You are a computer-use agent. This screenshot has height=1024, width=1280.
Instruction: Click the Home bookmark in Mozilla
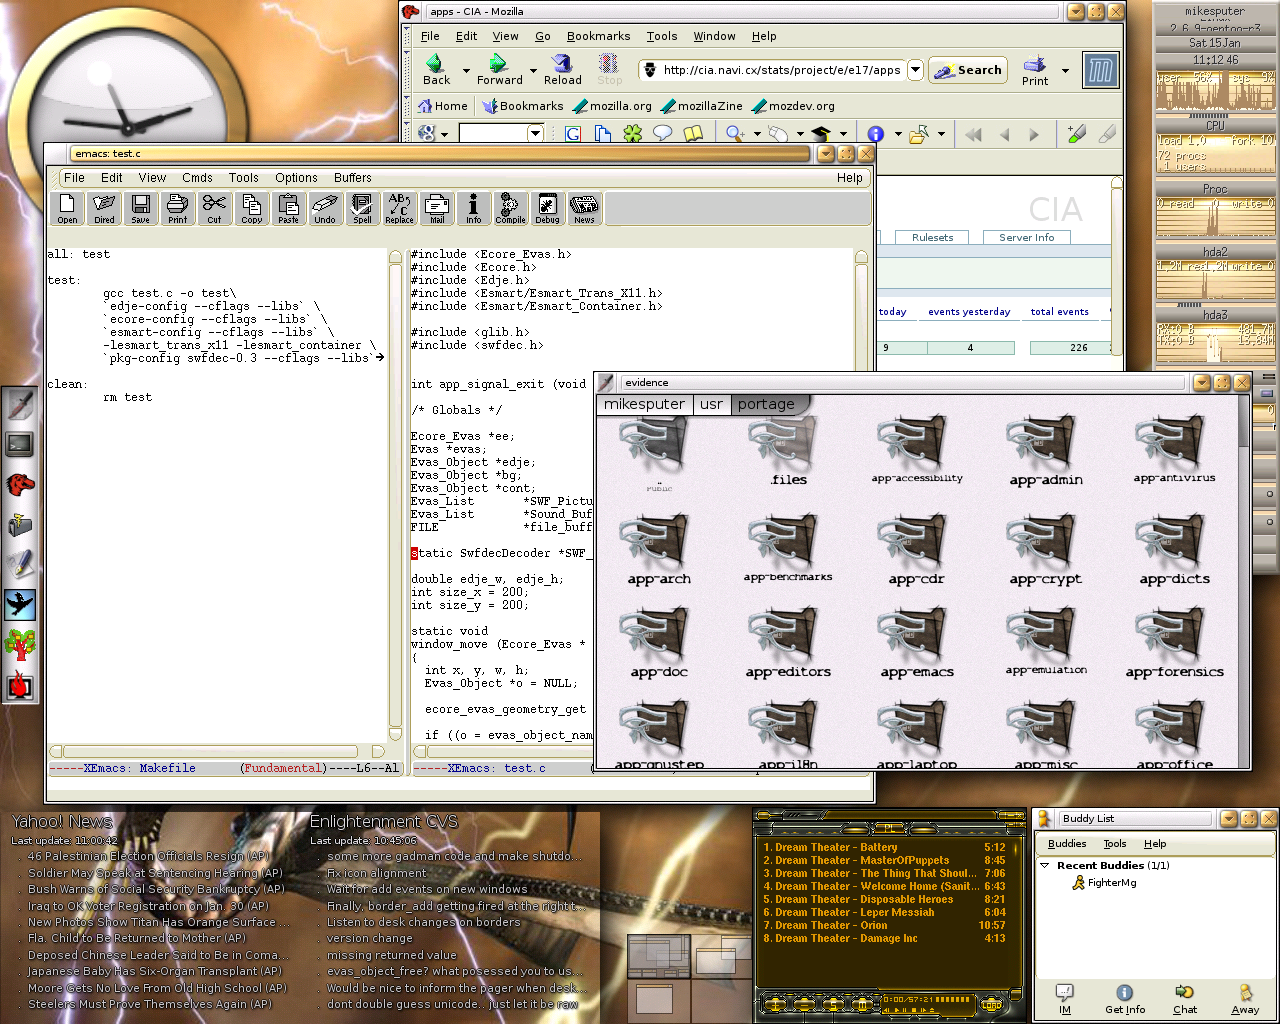[442, 106]
